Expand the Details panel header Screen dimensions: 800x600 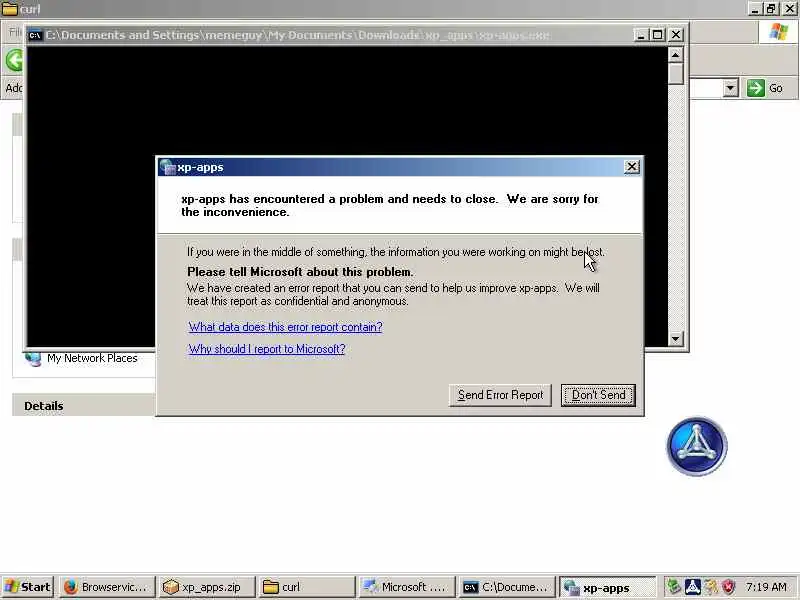tap(84, 406)
